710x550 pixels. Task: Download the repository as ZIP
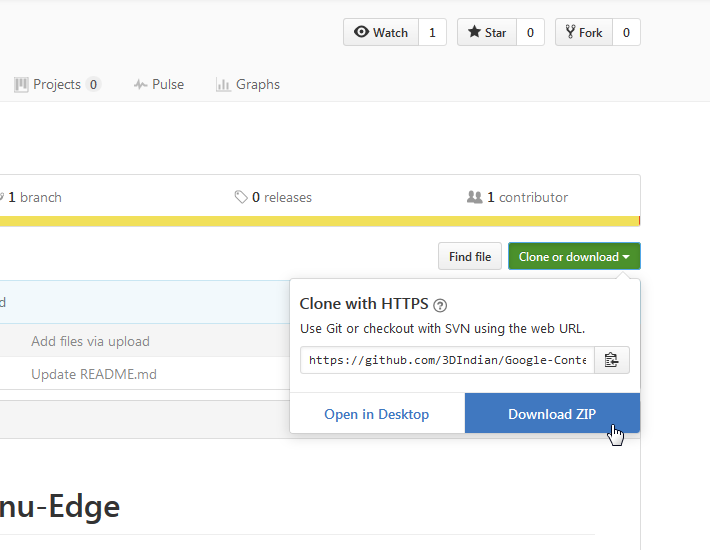coord(552,414)
